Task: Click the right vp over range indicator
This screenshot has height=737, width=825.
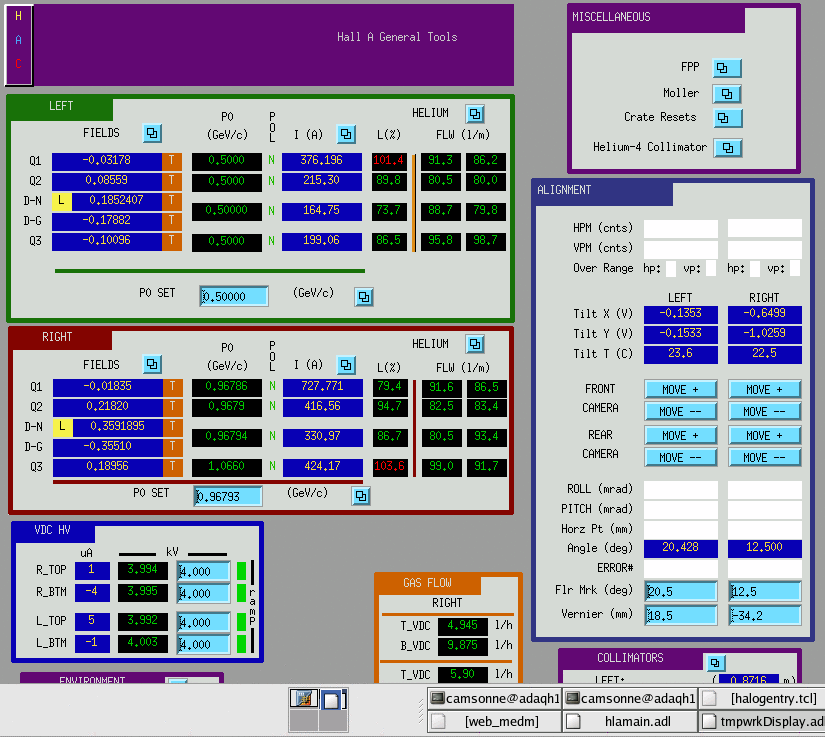Action: point(795,269)
